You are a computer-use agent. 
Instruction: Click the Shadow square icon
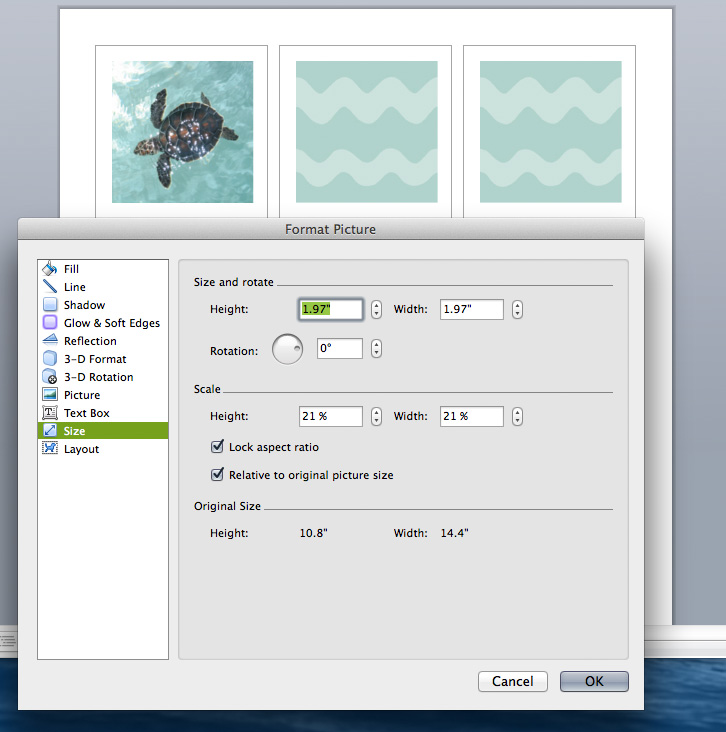49,304
